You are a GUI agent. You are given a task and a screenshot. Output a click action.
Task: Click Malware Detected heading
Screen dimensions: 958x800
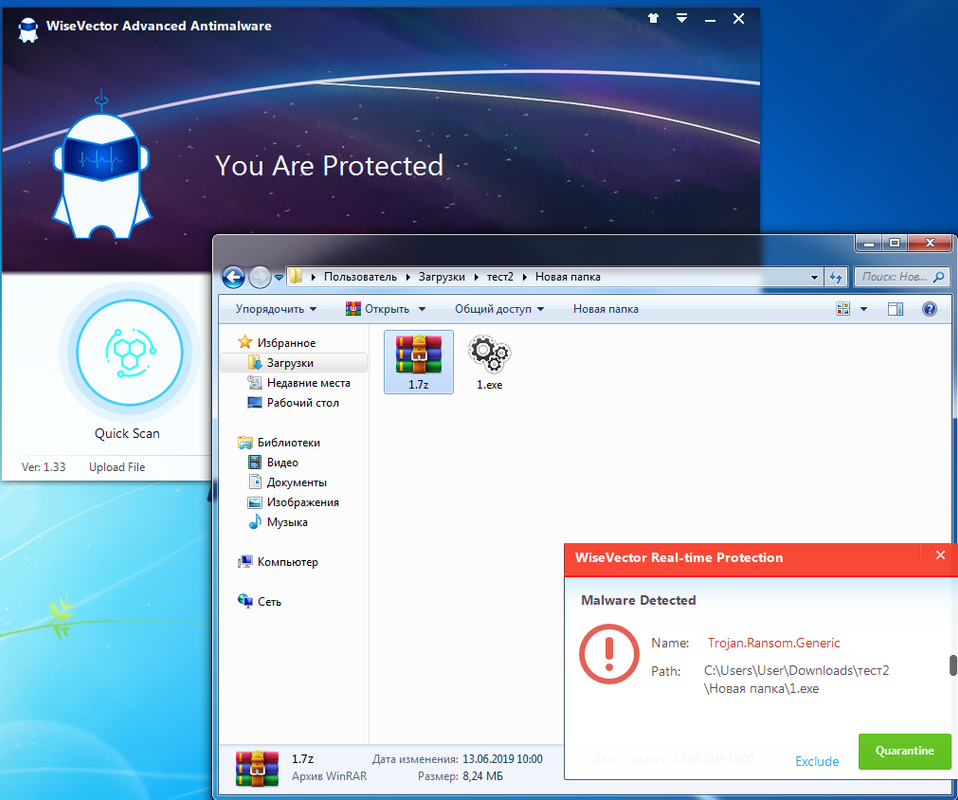coord(638,600)
